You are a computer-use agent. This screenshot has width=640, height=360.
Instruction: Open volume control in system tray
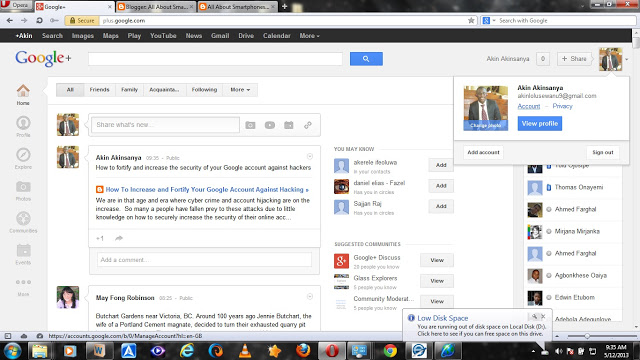tap(559, 351)
